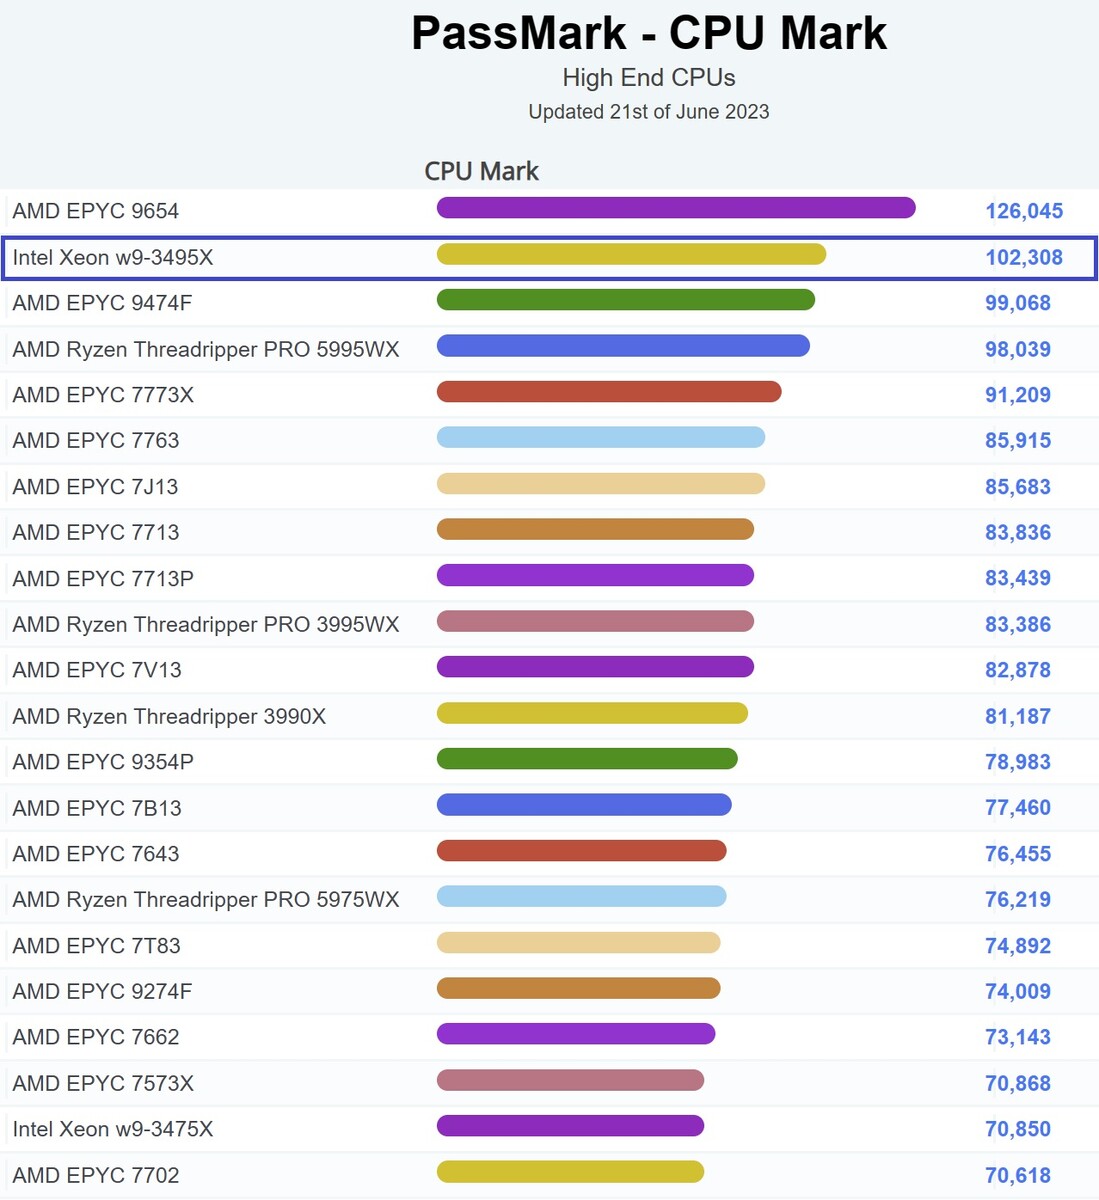The width and height of the screenshot is (1099, 1200).
Task: Click the AMD EPYC 7T83 name
Action: point(97,946)
